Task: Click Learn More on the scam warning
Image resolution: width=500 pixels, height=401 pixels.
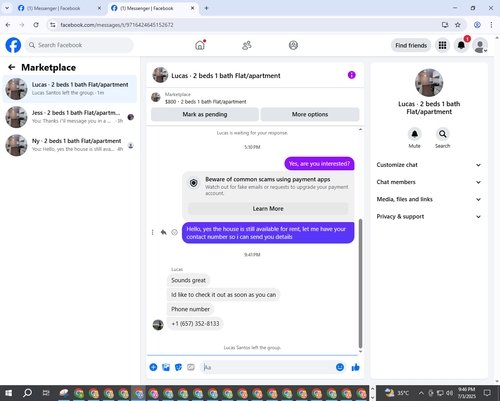Action: point(268,209)
